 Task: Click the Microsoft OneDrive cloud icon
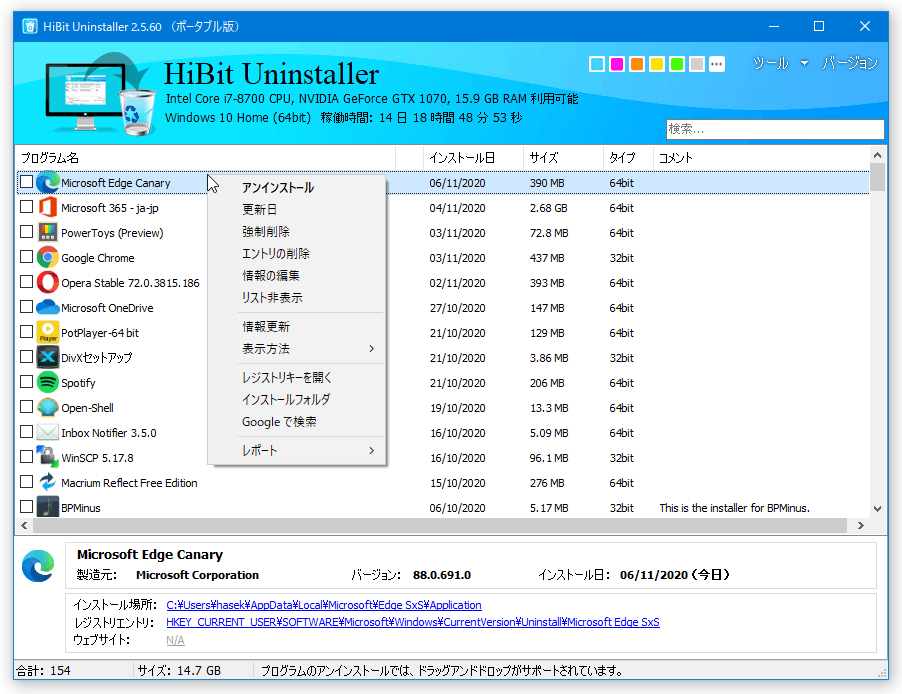click(48, 308)
